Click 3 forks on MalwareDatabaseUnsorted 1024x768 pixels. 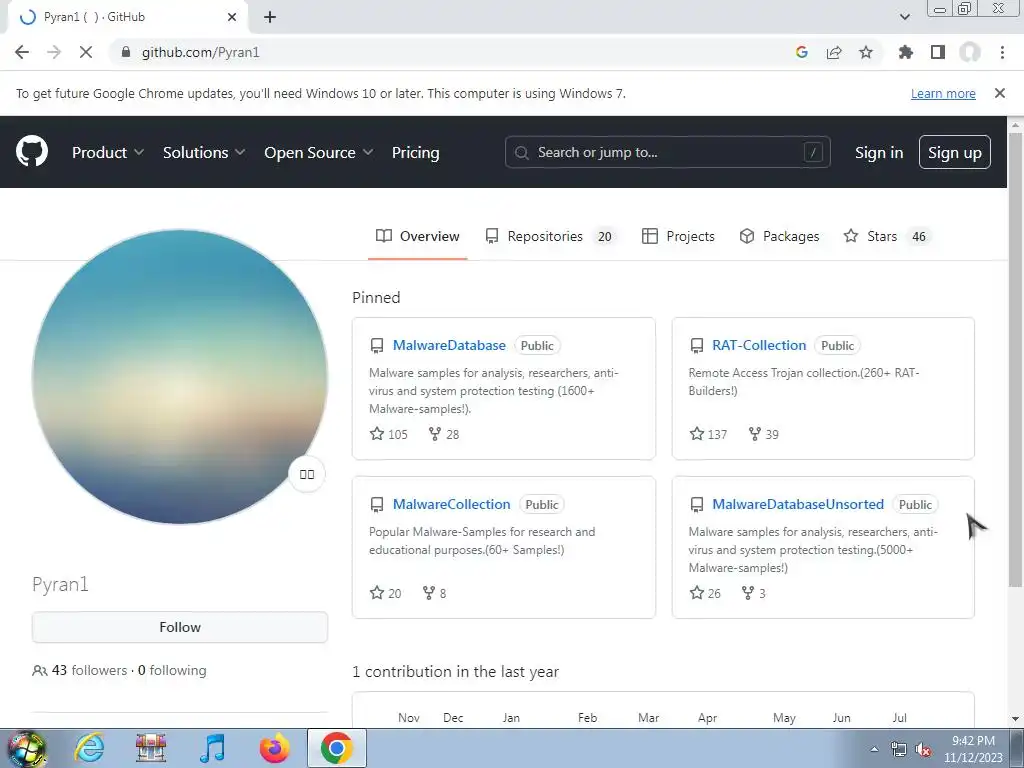754,593
